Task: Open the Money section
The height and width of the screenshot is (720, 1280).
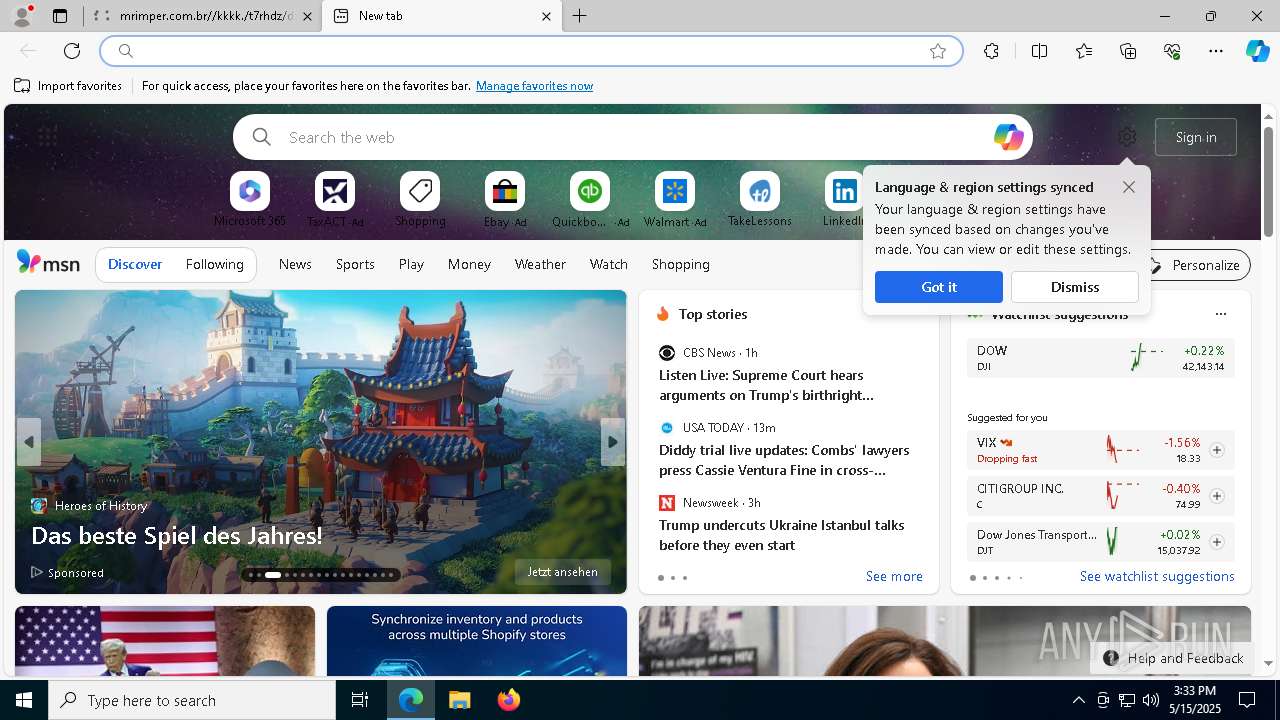Action: pos(469,264)
